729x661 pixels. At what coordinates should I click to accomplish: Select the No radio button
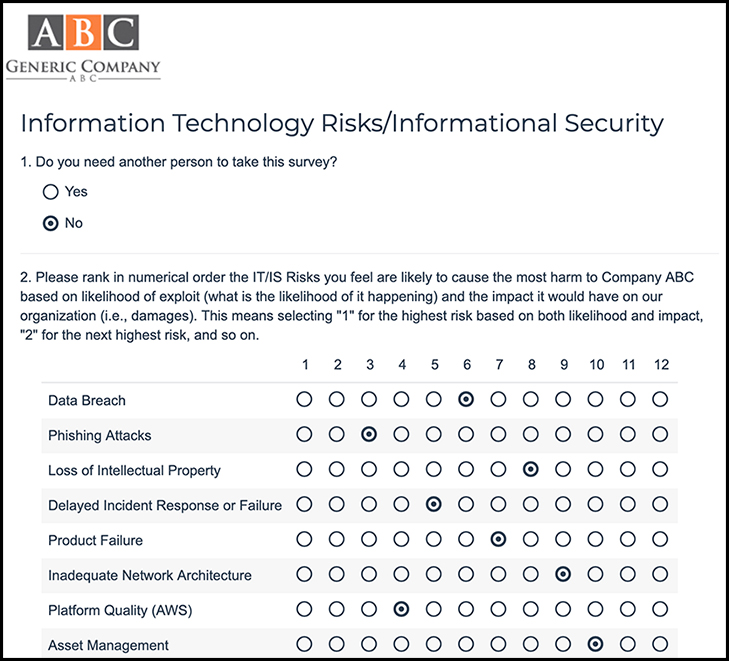coord(50,223)
